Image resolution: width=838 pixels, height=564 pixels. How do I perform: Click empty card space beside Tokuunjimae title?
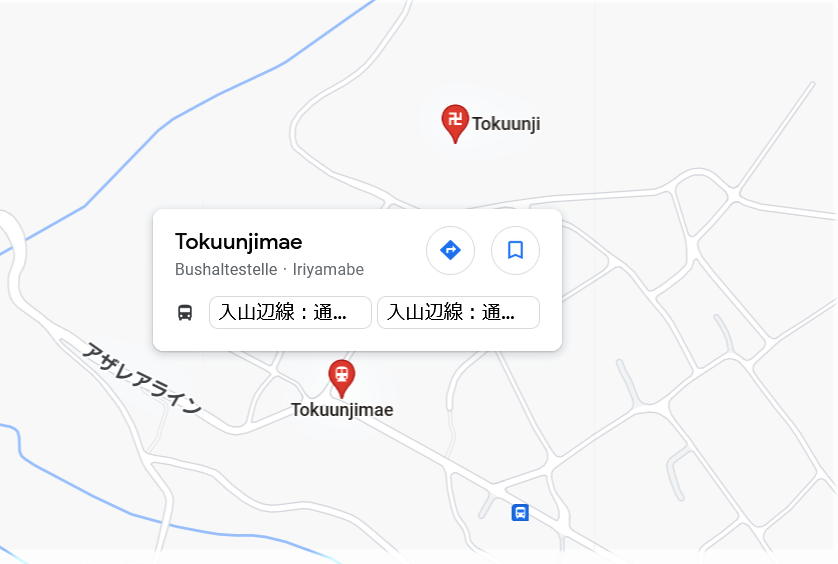click(363, 242)
